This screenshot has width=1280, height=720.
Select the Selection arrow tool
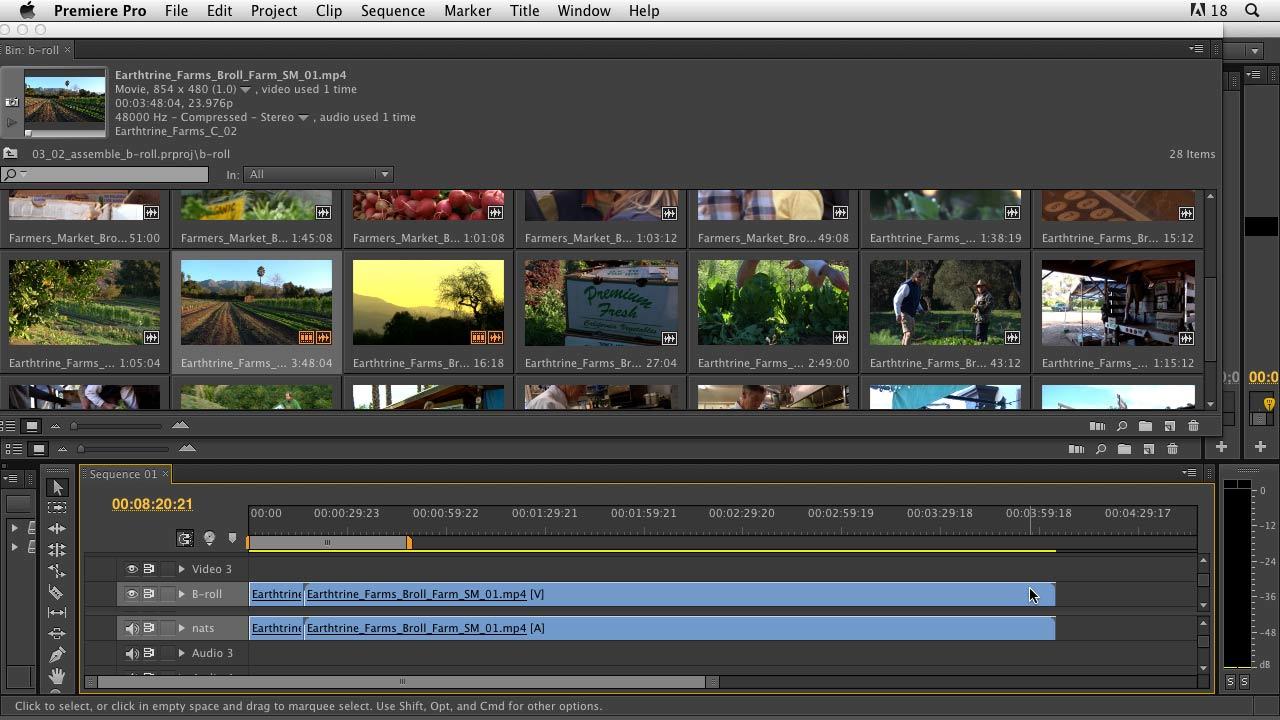[57, 487]
